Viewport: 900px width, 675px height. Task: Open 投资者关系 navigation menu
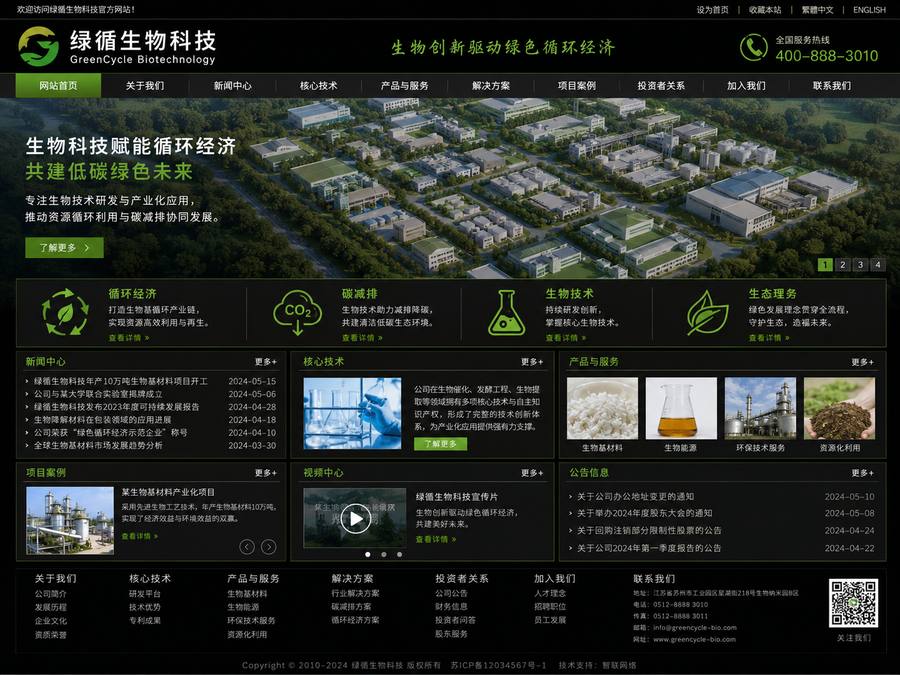[x=661, y=86]
